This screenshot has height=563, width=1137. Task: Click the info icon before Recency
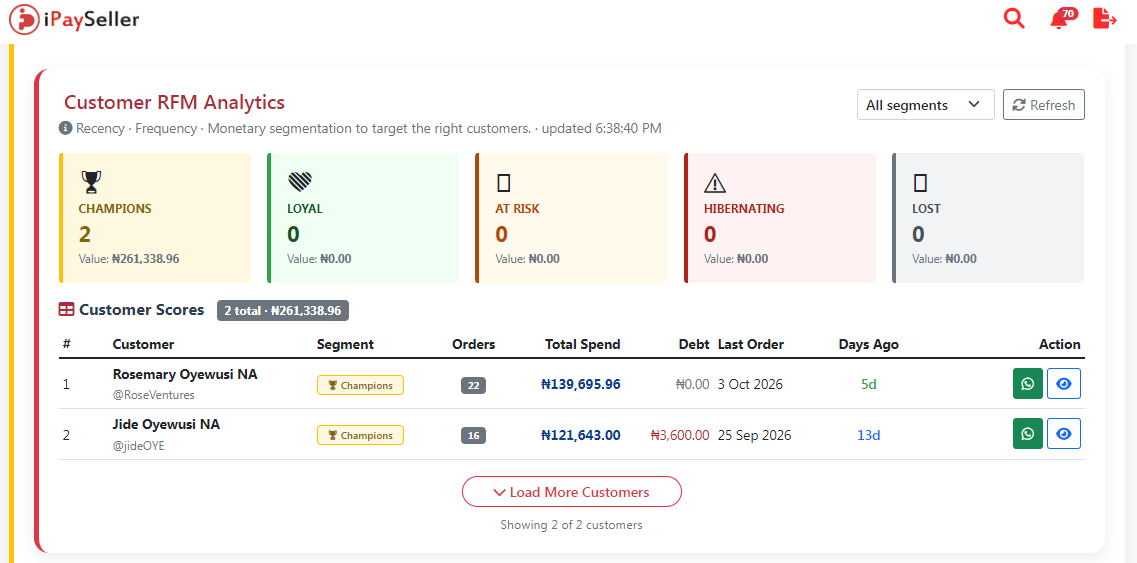pyautogui.click(x=66, y=128)
